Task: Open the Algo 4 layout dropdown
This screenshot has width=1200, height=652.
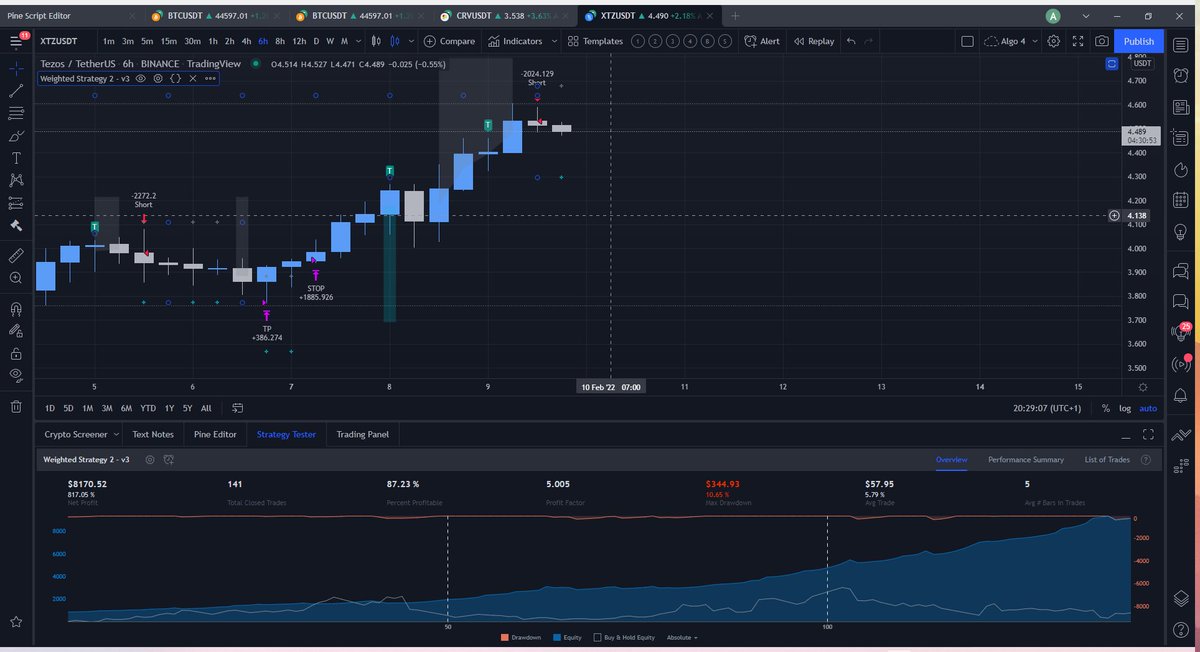Action: click(1012, 41)
